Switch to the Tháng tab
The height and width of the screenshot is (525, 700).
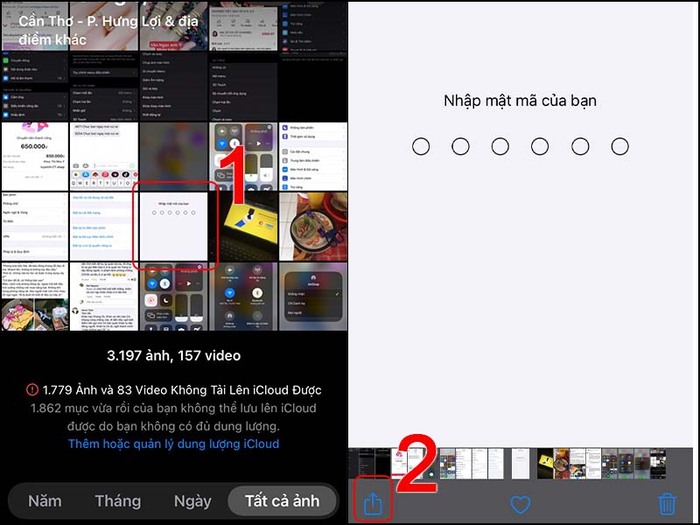pos(117,500)
